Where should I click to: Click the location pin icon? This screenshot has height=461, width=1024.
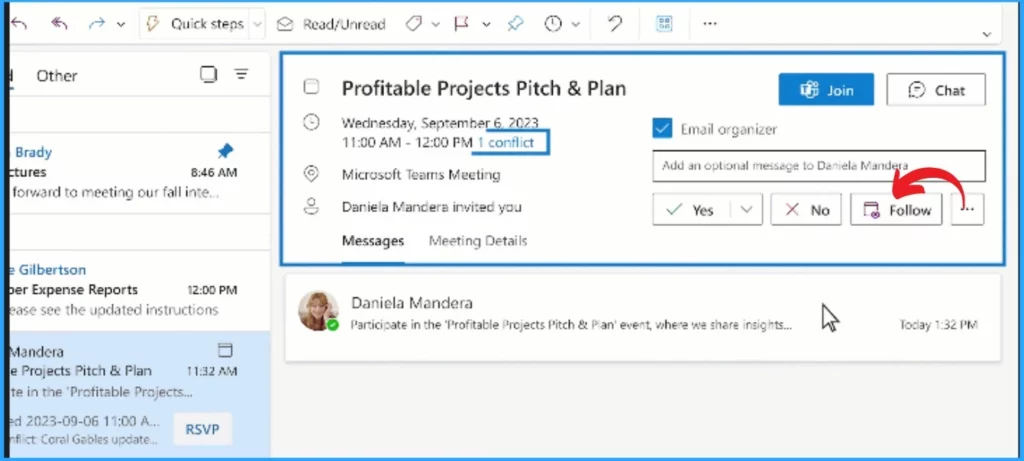tap(312, 174)
